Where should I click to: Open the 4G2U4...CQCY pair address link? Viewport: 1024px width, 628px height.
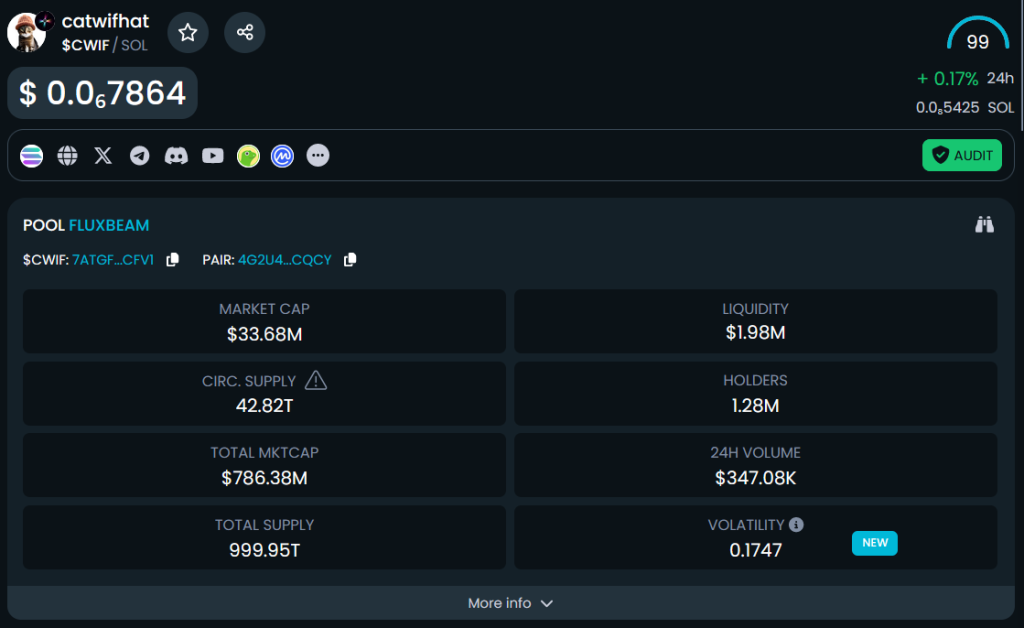[285, 260]
